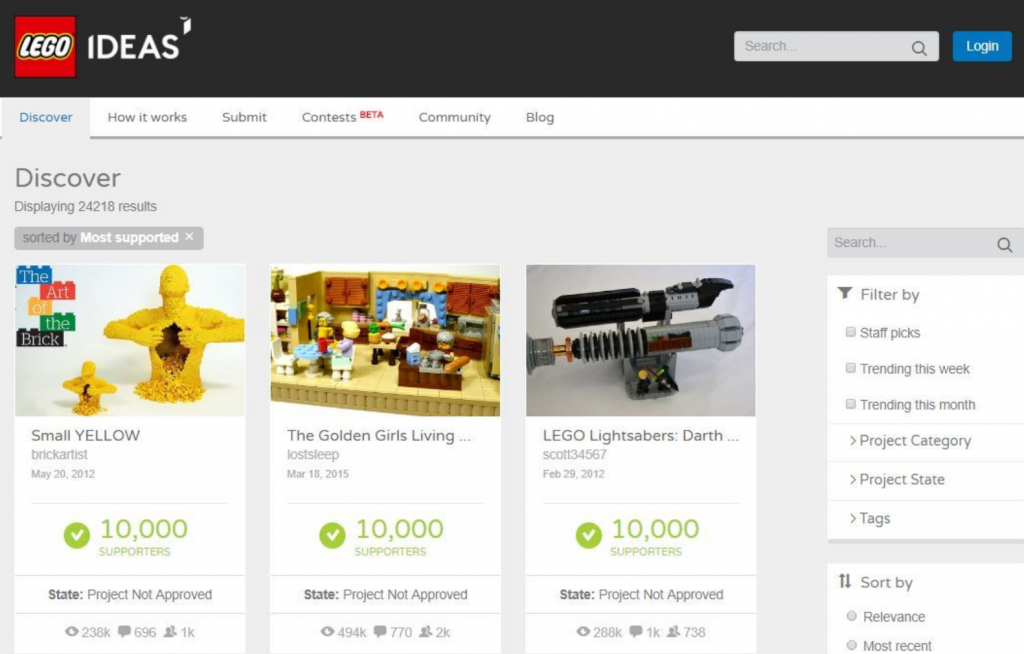The height and width of the screenshot is (654, 1024).
Task: Open the Discover tab
Action: click(x=46, y=118)
